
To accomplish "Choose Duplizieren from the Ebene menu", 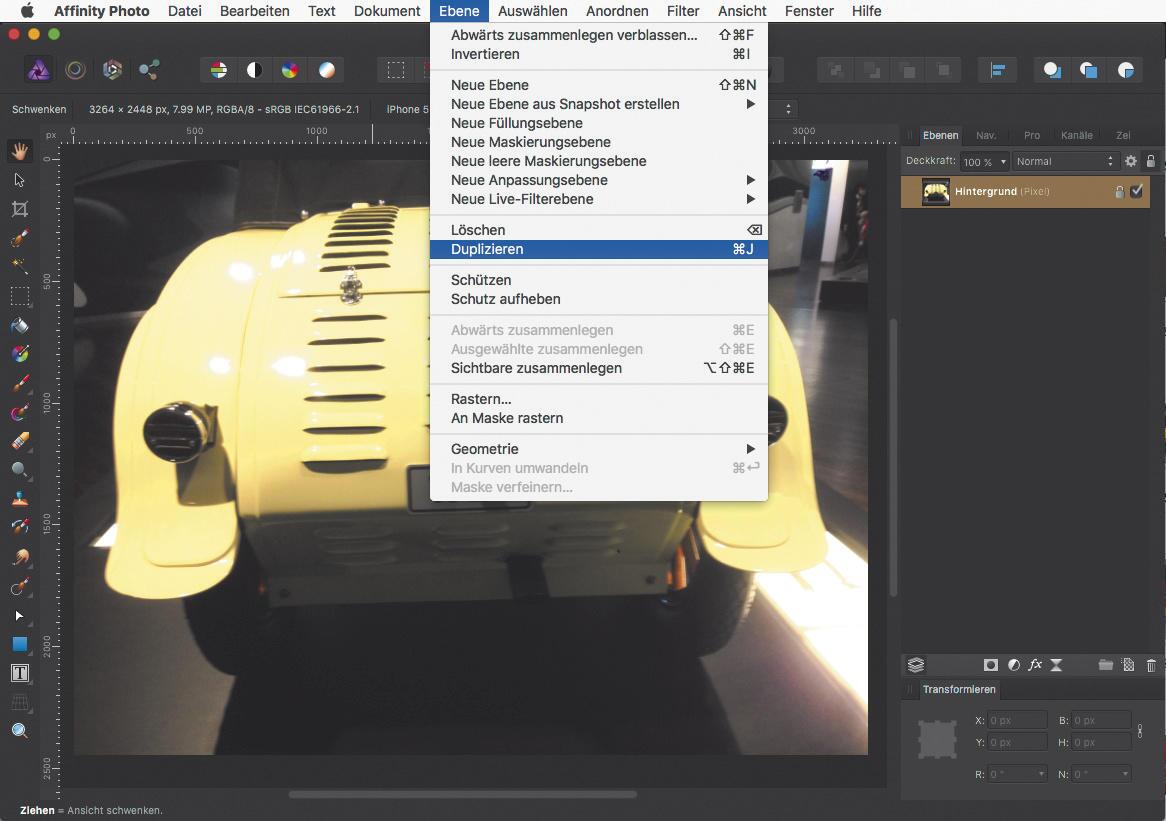I will click(x=487, y=249).
